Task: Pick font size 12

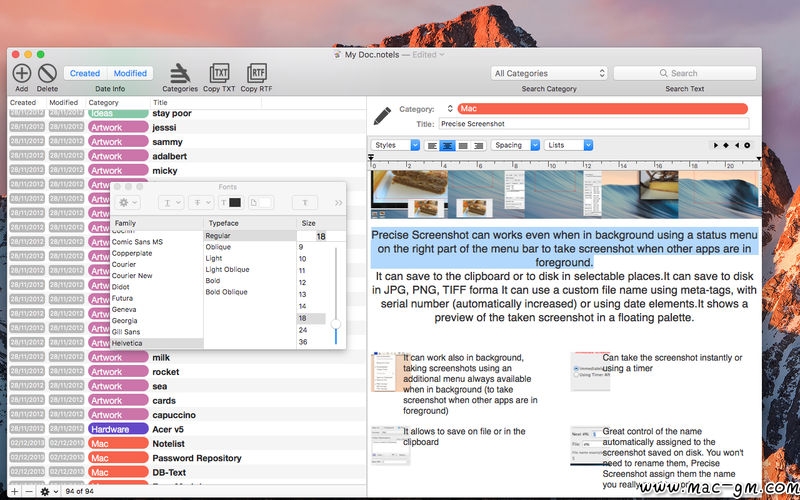Action: 303,283
